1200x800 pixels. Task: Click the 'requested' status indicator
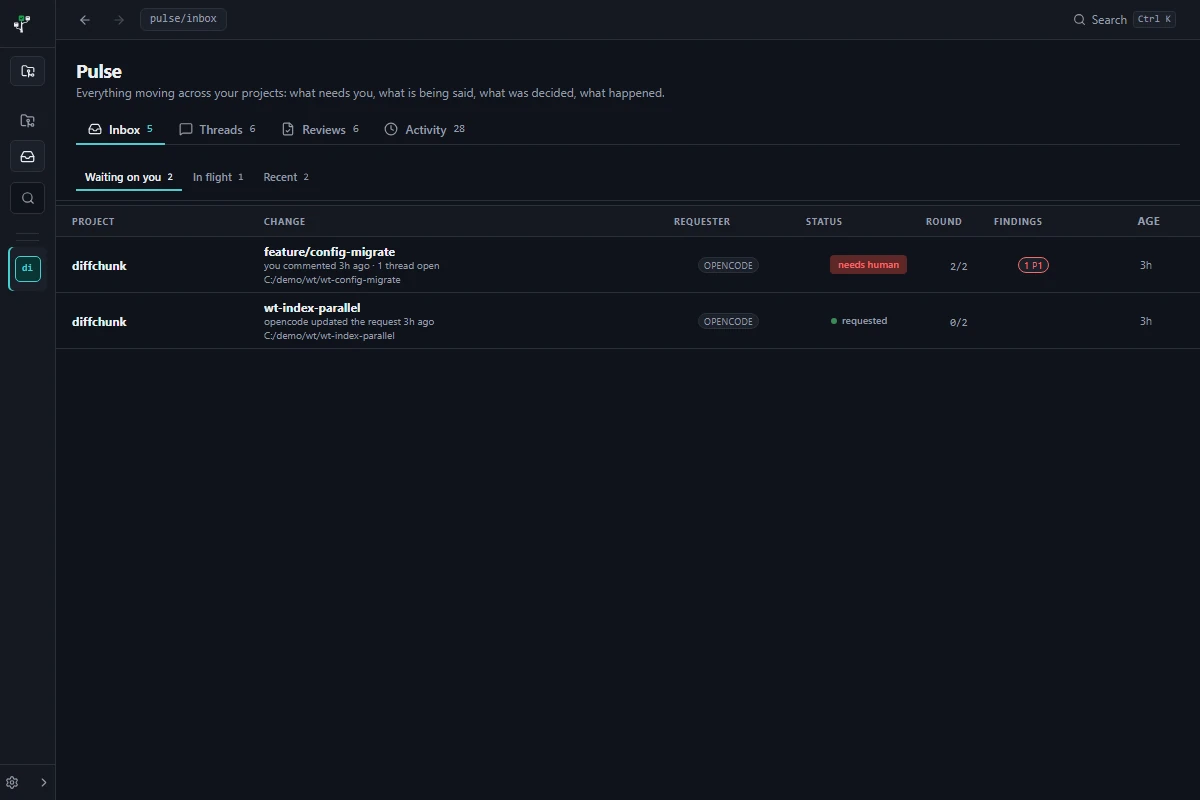[x=859, y=321]
